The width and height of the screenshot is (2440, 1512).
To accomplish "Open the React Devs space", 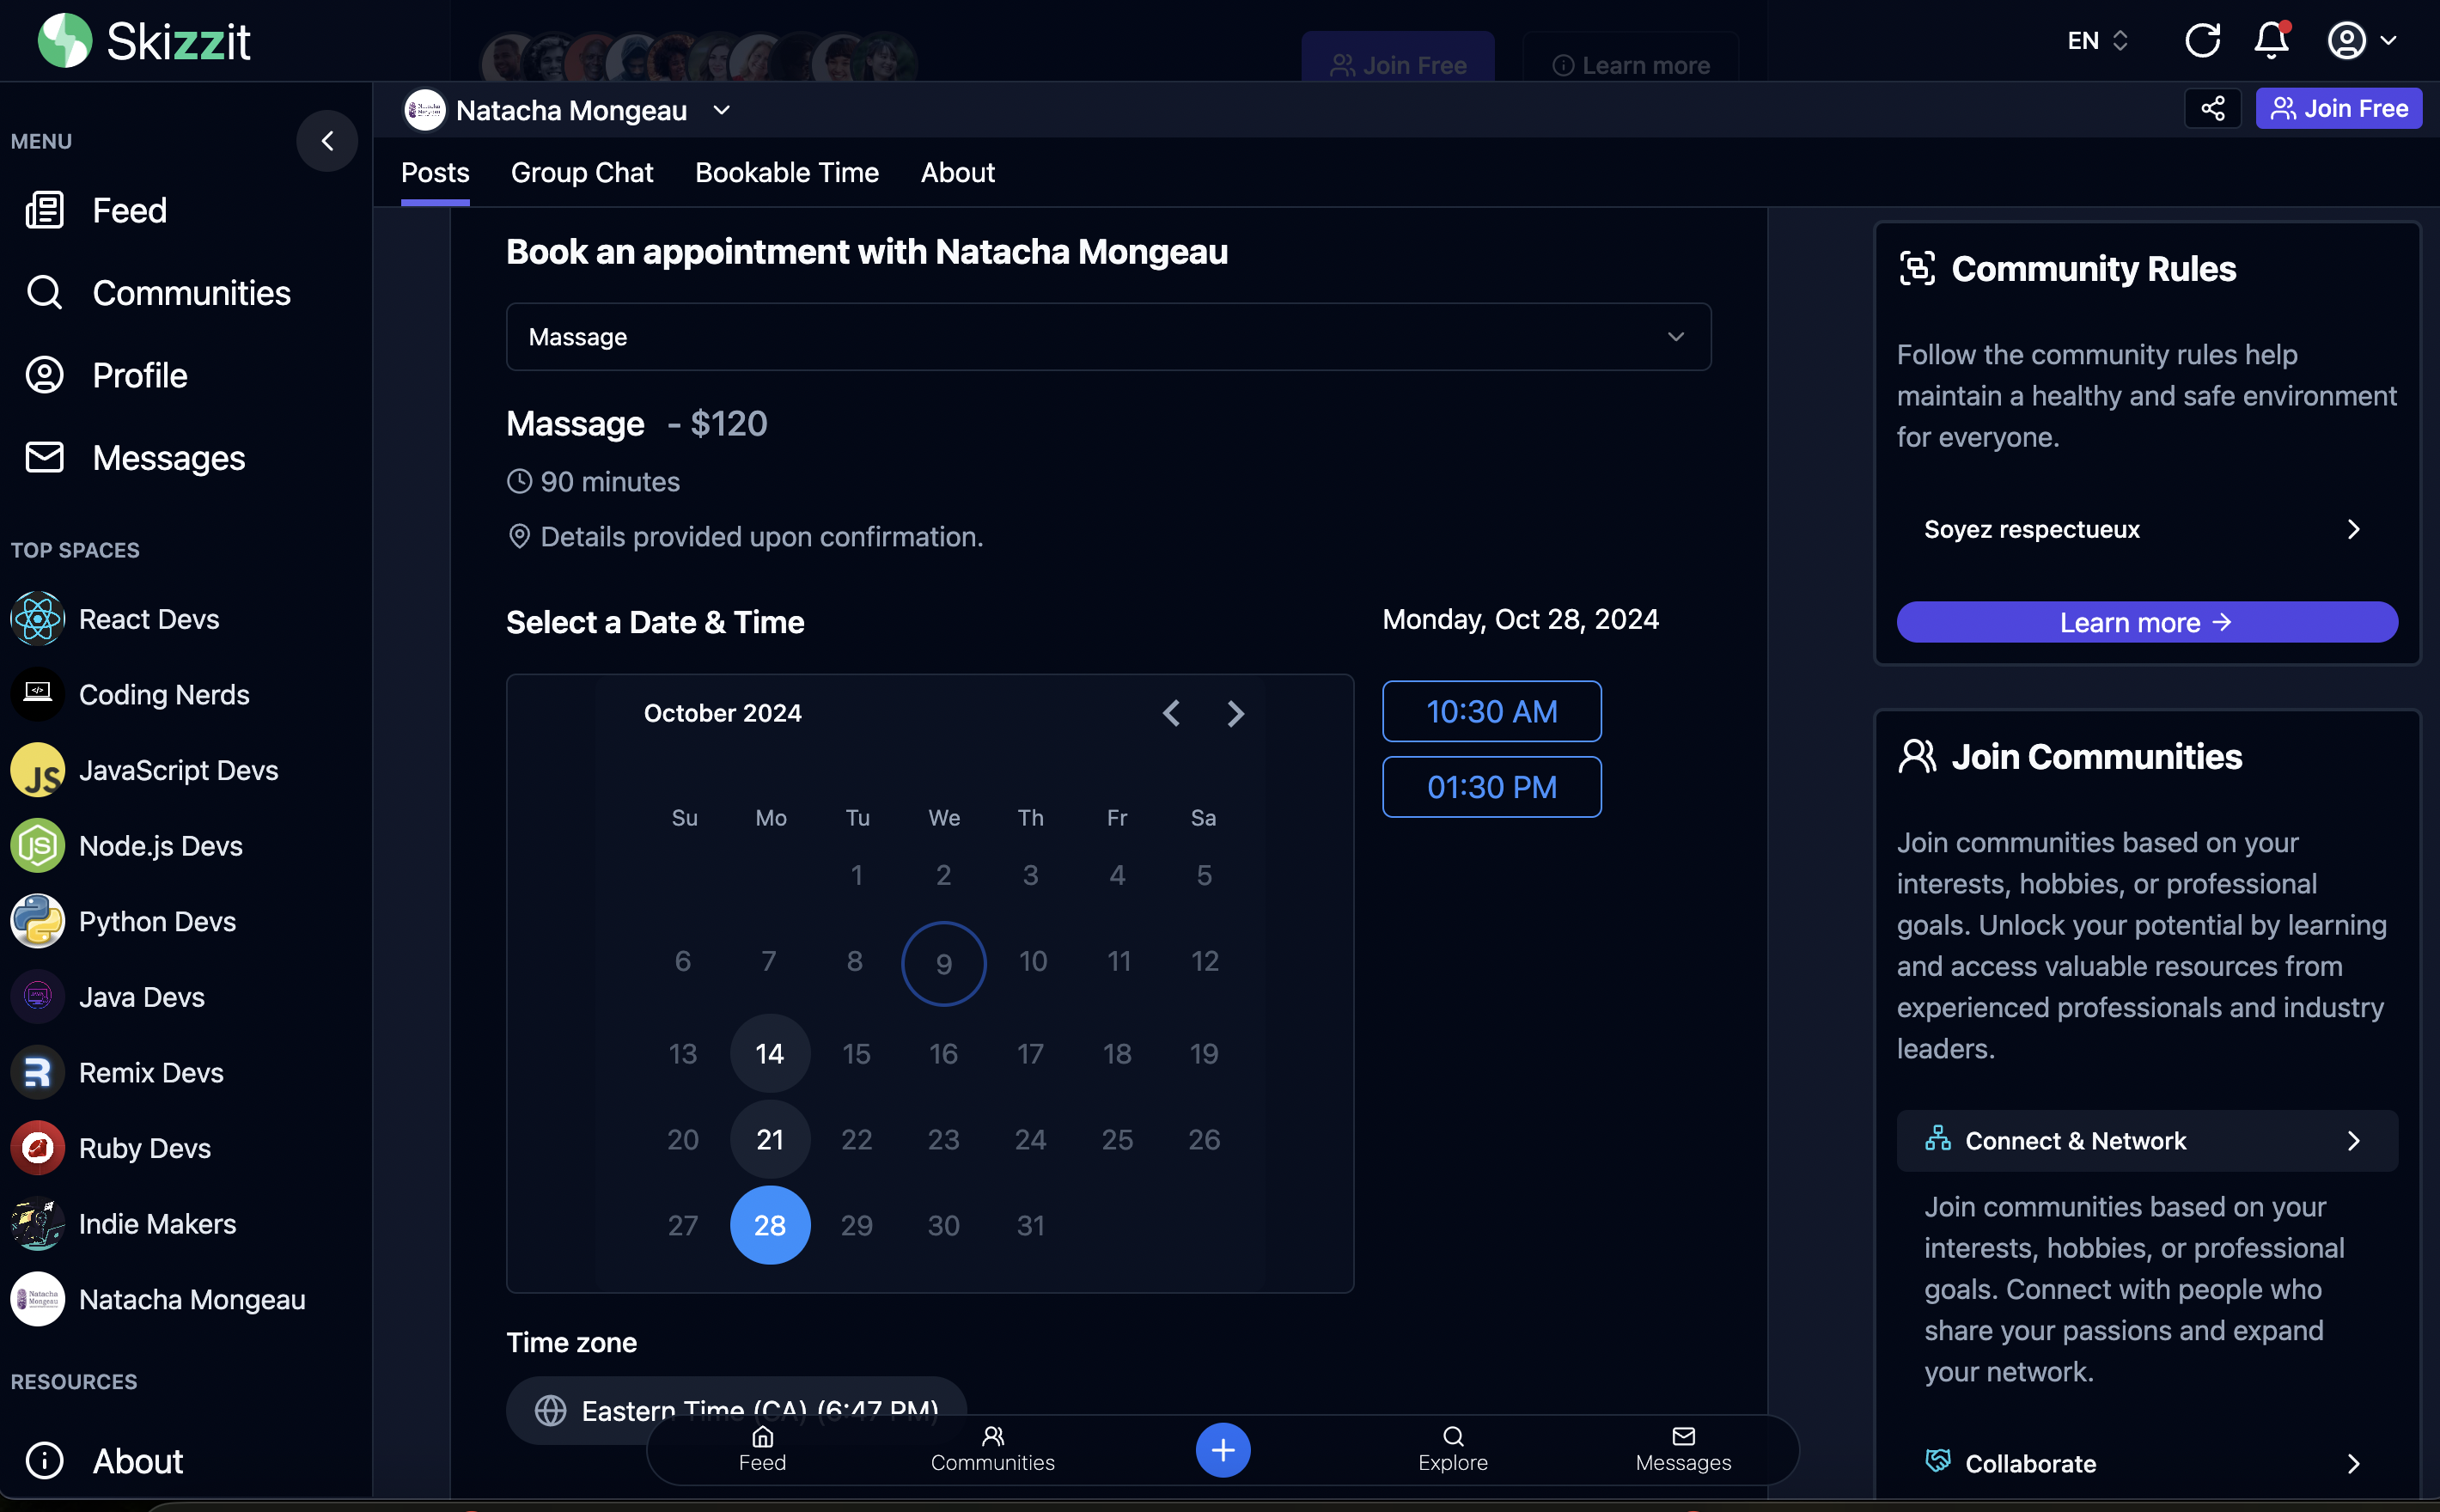I will pos(115,619).
